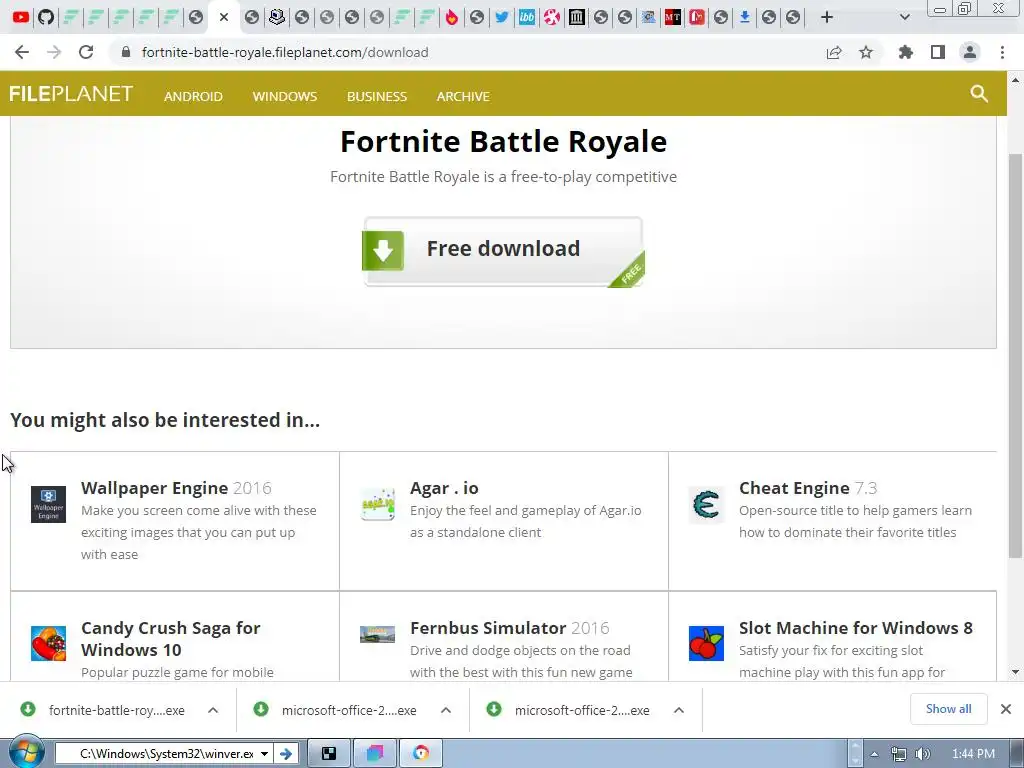
Task: Click the Fernbus Simulator thumbnail
Action: point(377,634)
